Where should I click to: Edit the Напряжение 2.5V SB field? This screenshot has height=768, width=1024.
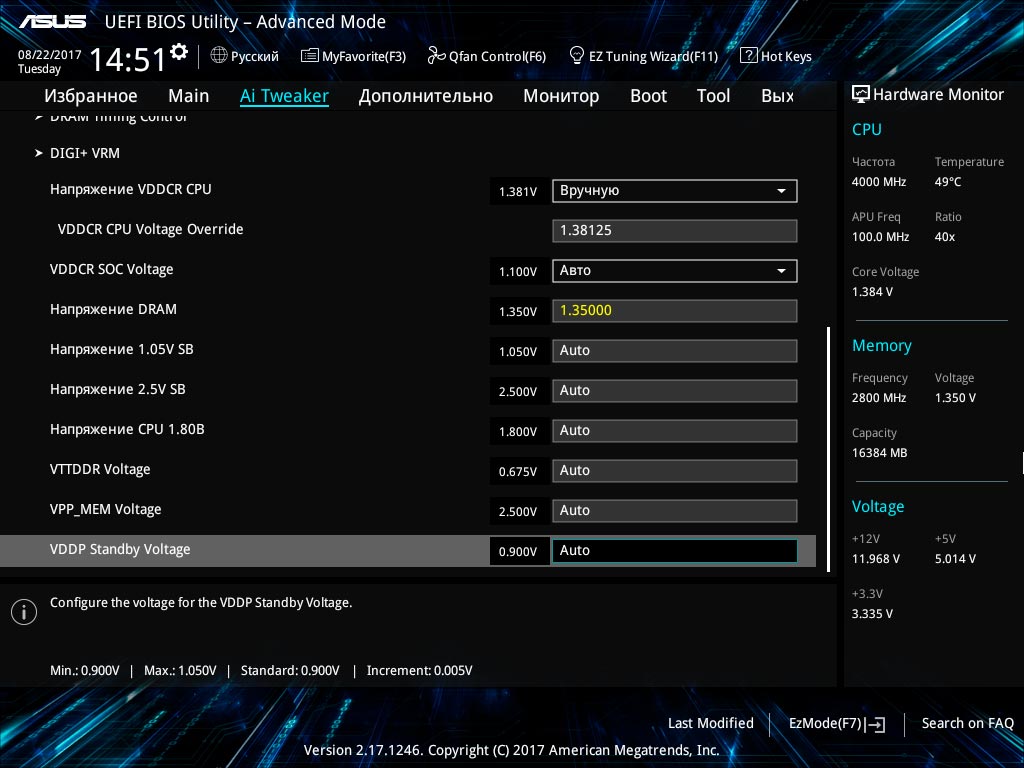tap(675, 391)
